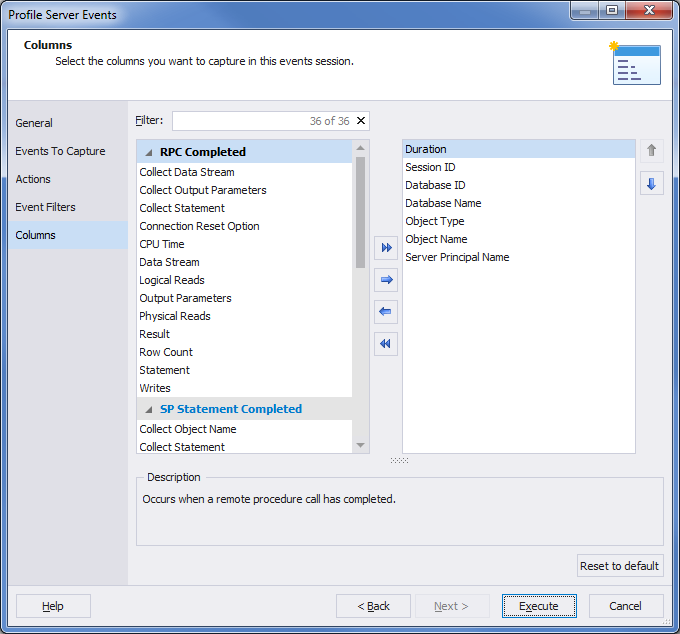The width and height of the screenshot is (680, 634).
Task: Click inside the Filter text field
Action: click(241, 121)
